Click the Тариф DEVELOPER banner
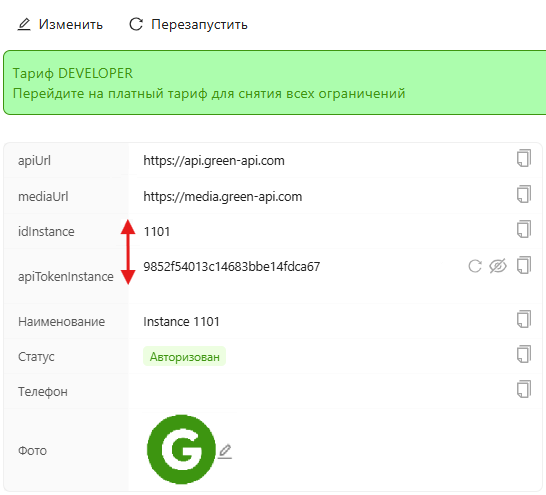 point(275,82)
